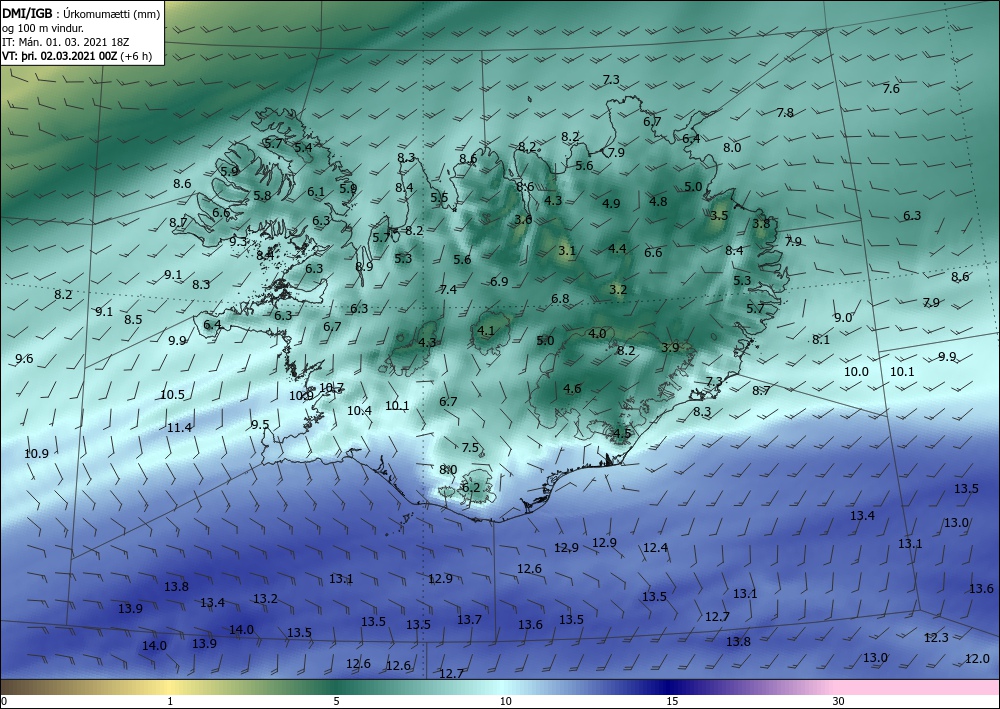This screenshot has height=709, width=1000.
Task: Click the 13.2 value on the map
Action: pos(265,599)
